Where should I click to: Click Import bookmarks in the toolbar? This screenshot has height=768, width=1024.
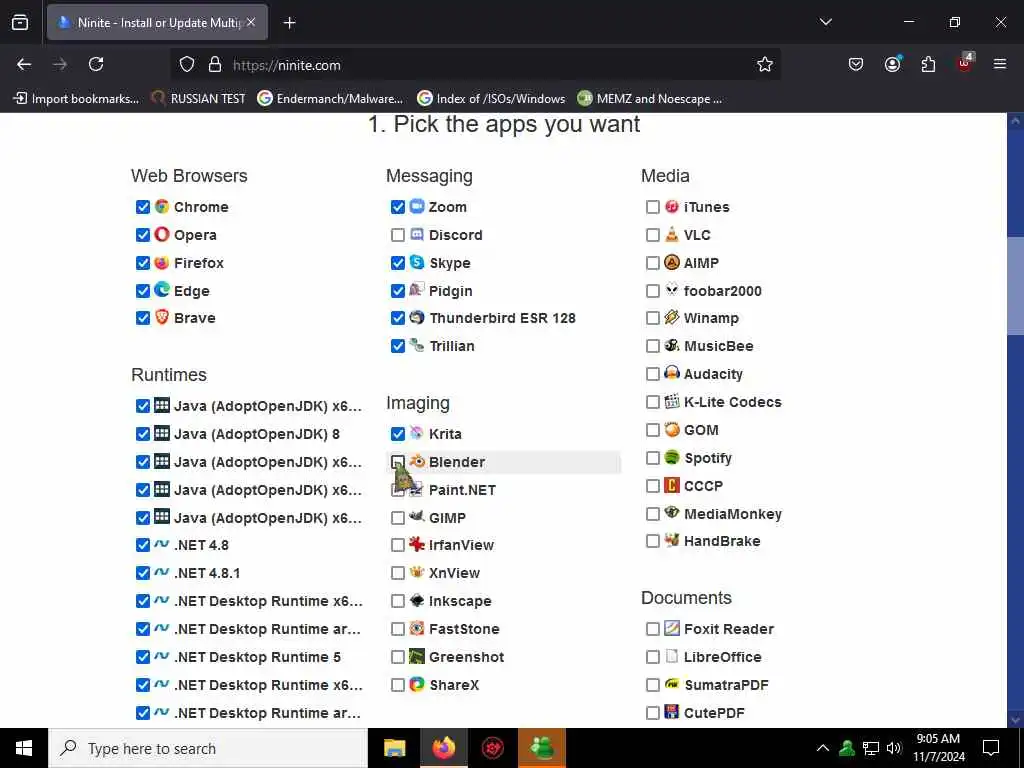76,99
